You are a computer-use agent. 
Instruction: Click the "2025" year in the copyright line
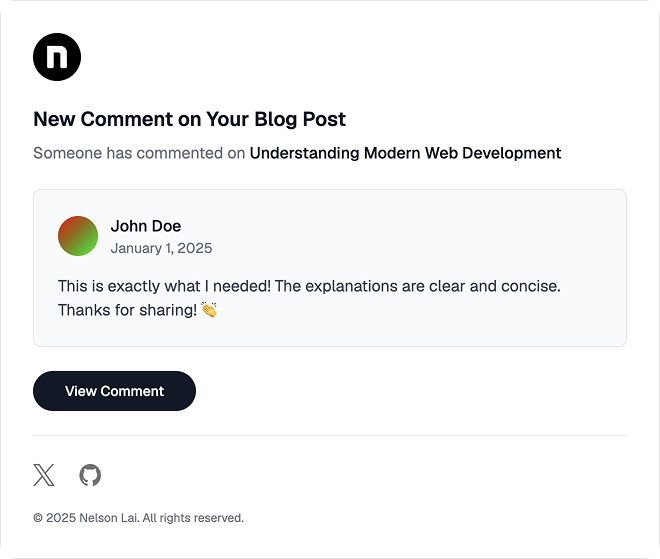coord(61,518)
